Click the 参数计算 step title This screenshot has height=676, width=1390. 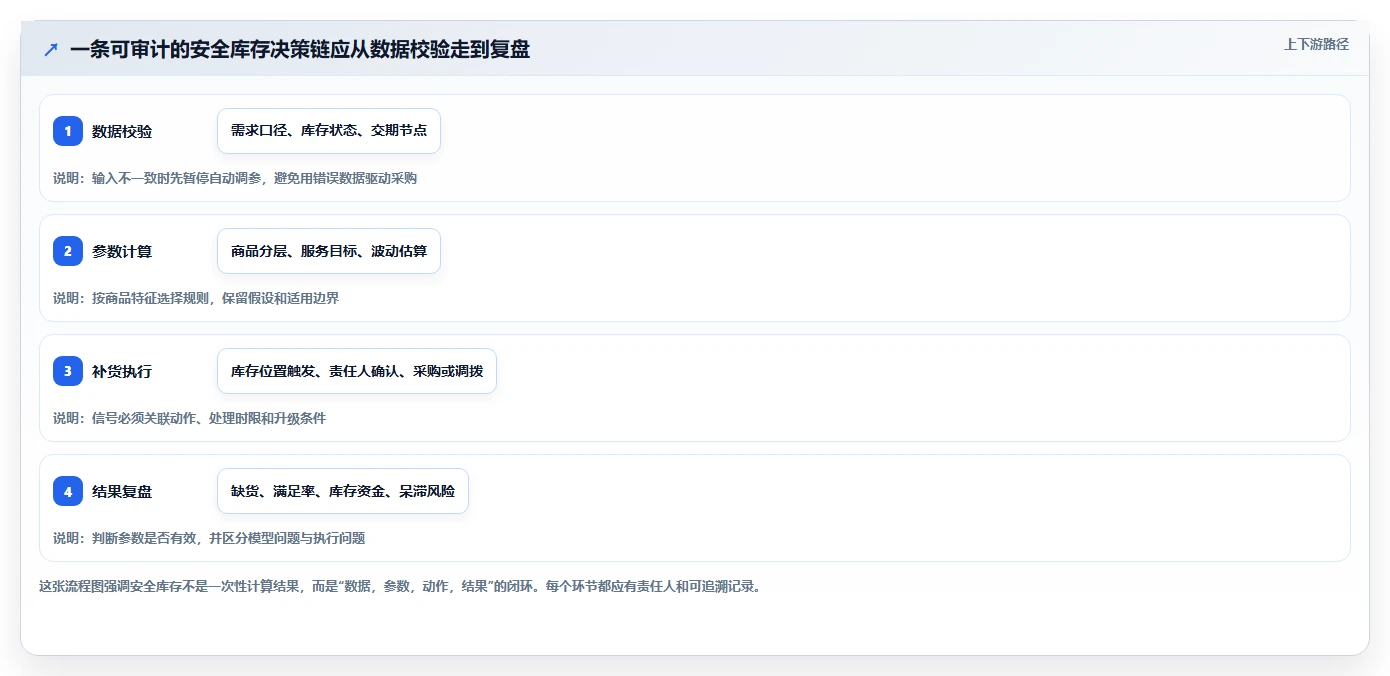[122, 251]
